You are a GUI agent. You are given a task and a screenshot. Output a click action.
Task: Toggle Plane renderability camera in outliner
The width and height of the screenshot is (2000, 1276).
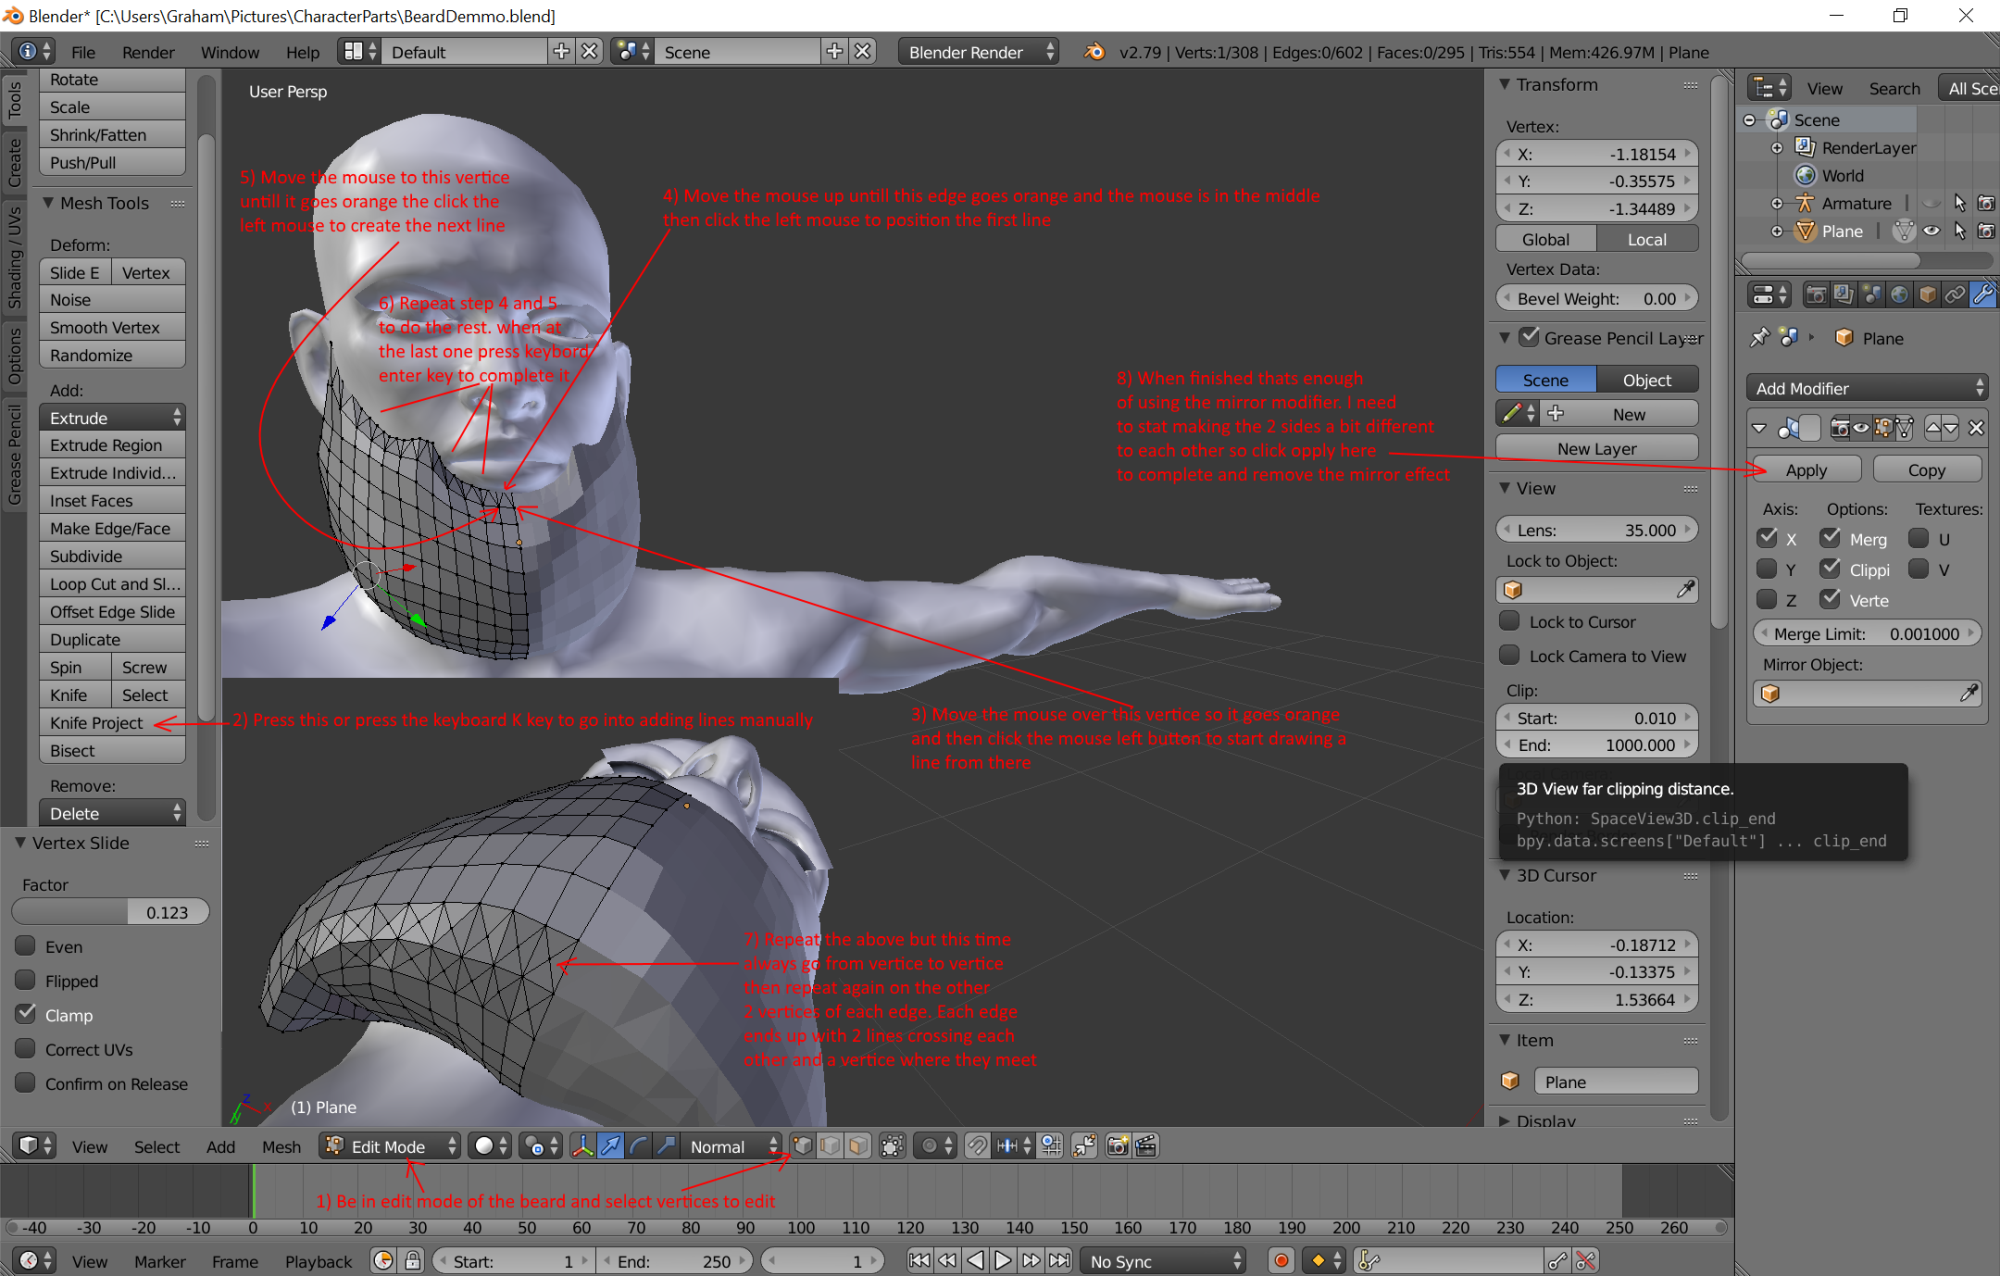coord(1987,231)
